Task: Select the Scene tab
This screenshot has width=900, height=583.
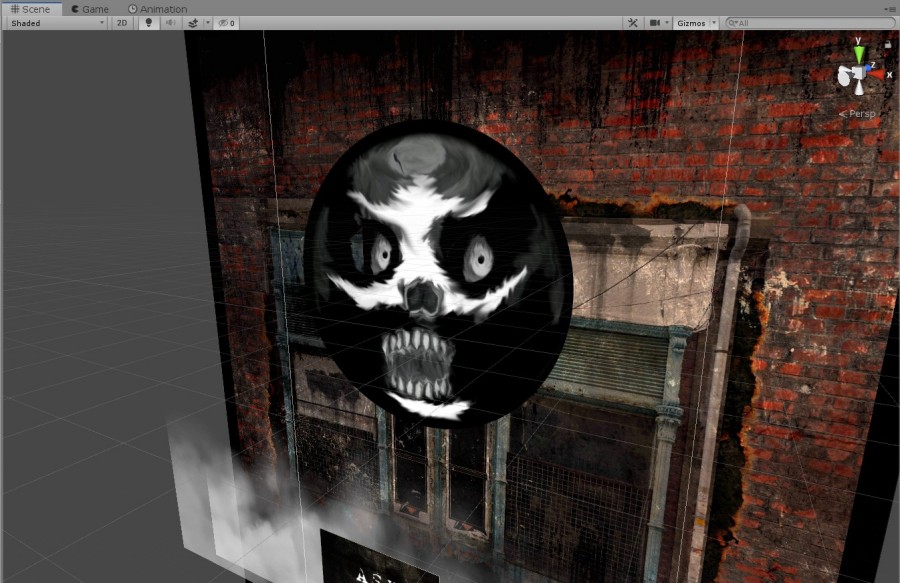Action: (31, 9)
